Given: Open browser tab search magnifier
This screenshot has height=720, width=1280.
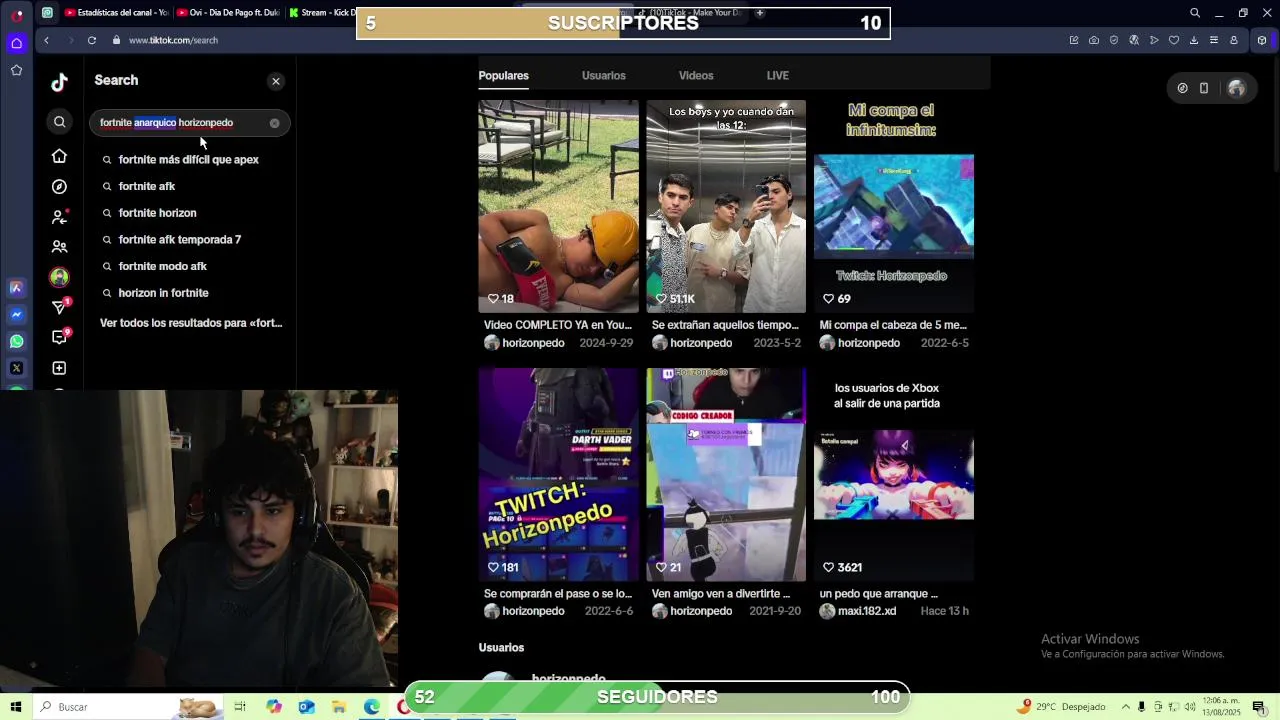Looking at the screenshot, I should 1195,13.
